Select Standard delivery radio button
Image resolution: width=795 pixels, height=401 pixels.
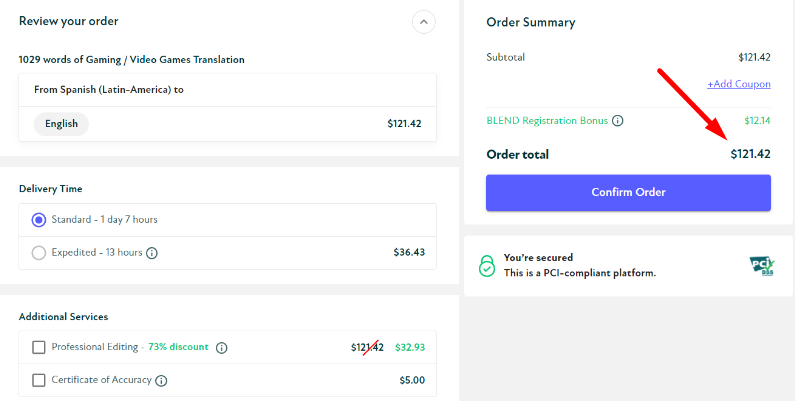coord(39,220)
